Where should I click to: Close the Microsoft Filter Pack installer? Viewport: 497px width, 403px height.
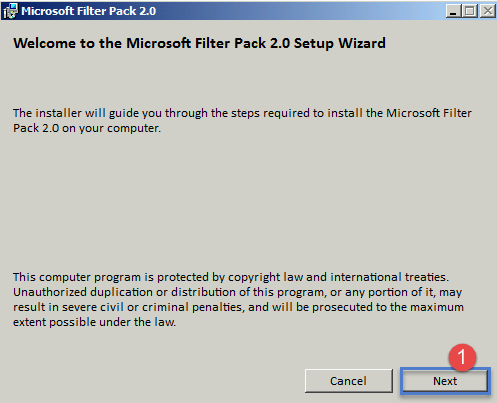(x=488, y=11)
